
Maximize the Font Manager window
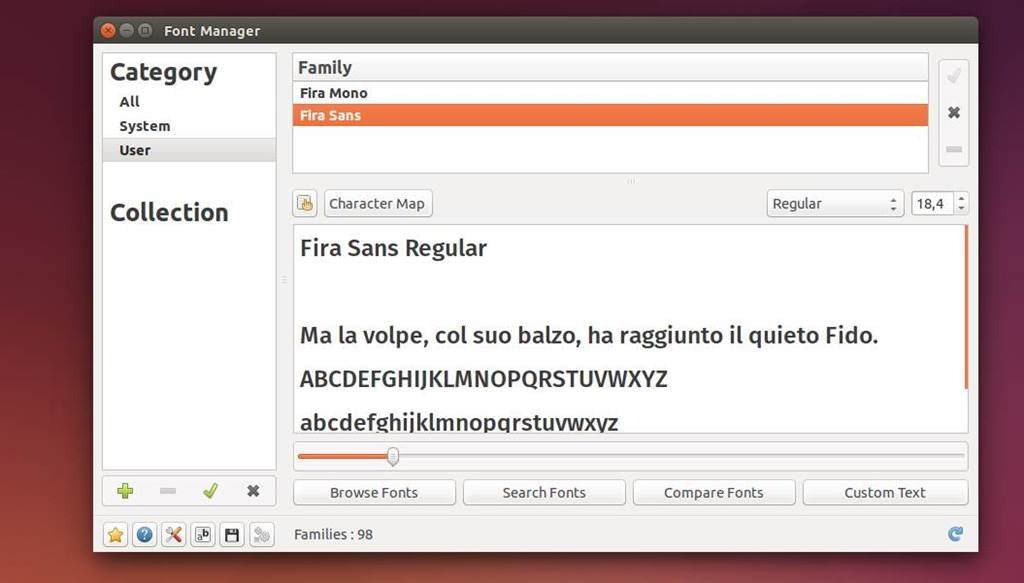click(x=145, y=30)
